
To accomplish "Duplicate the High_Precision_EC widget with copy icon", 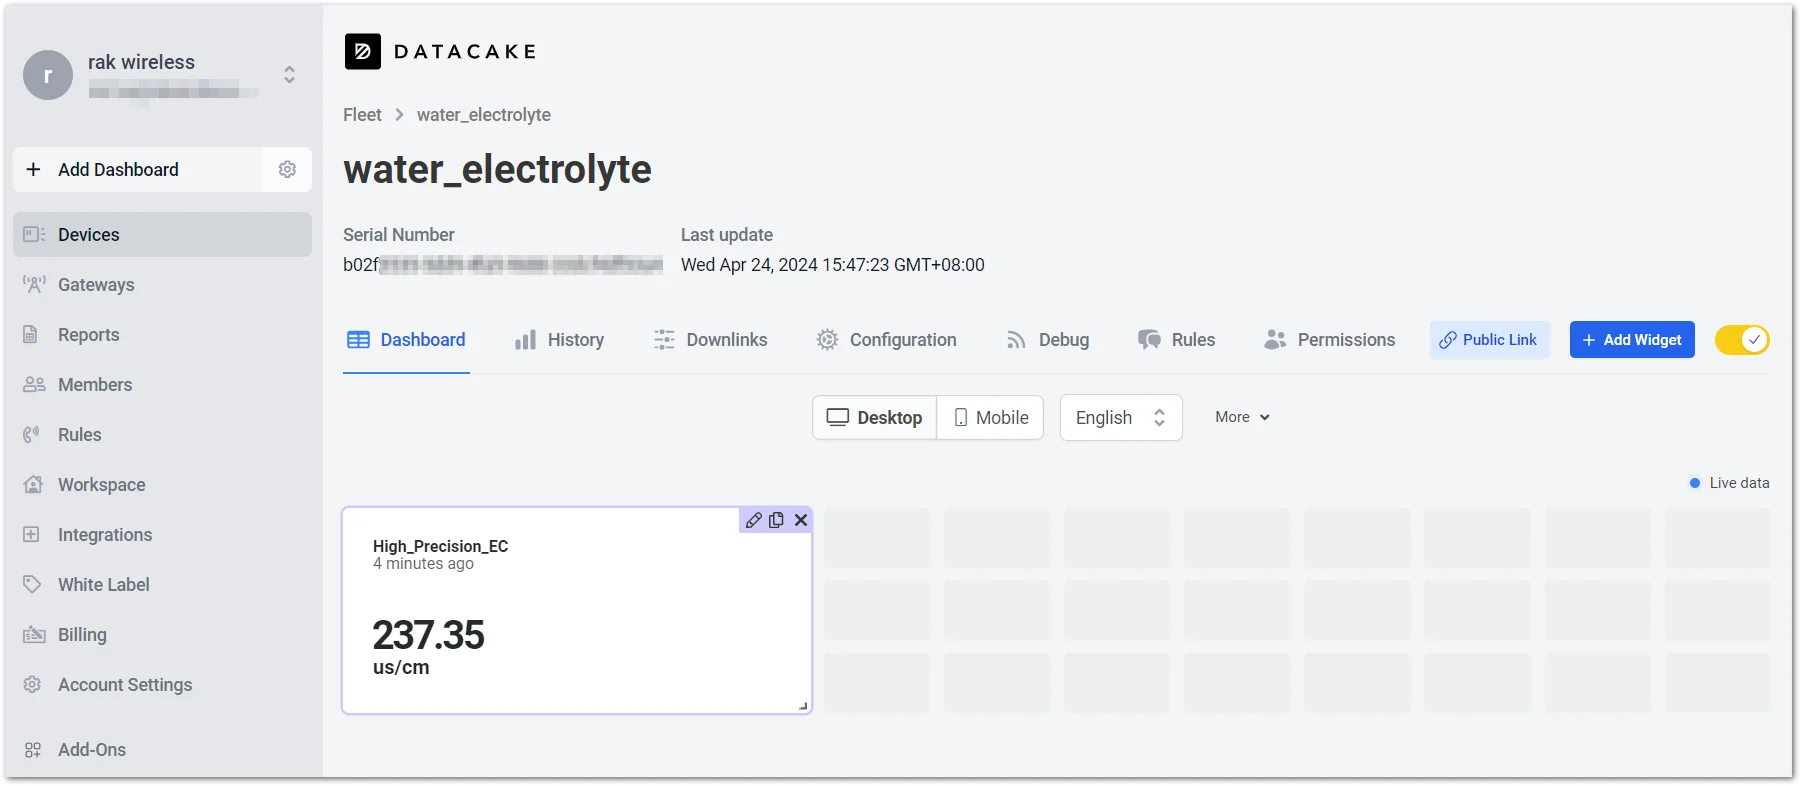I will click(x=776, y=520).
